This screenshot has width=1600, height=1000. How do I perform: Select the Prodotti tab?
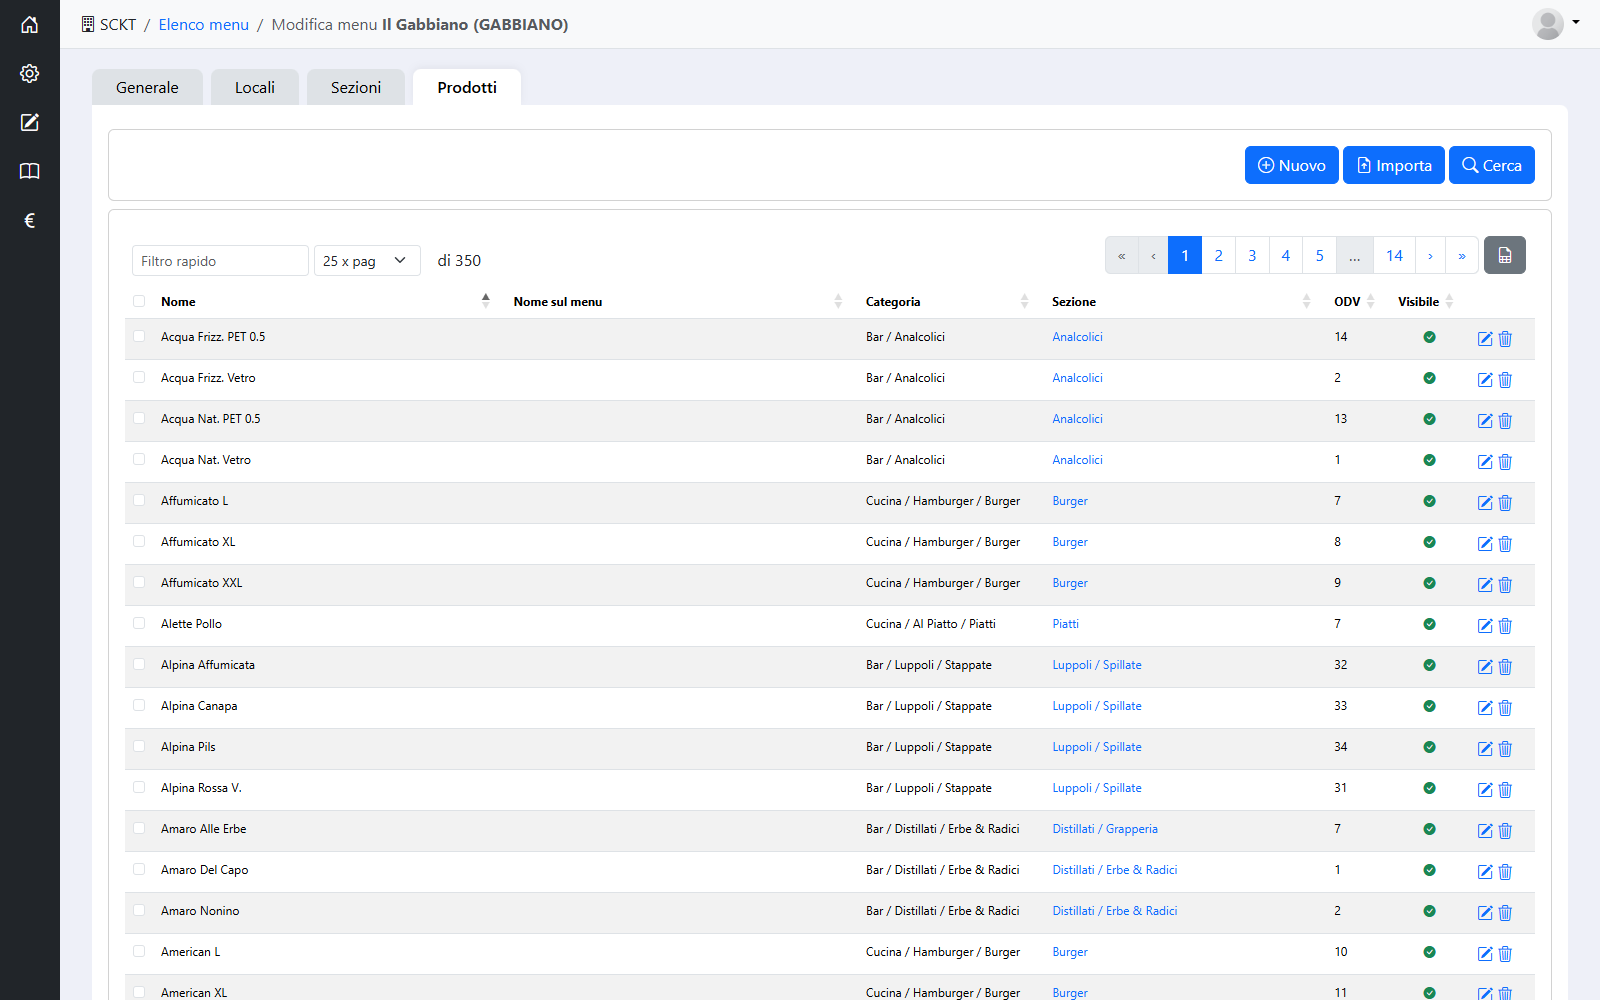[x=467, y=87]
